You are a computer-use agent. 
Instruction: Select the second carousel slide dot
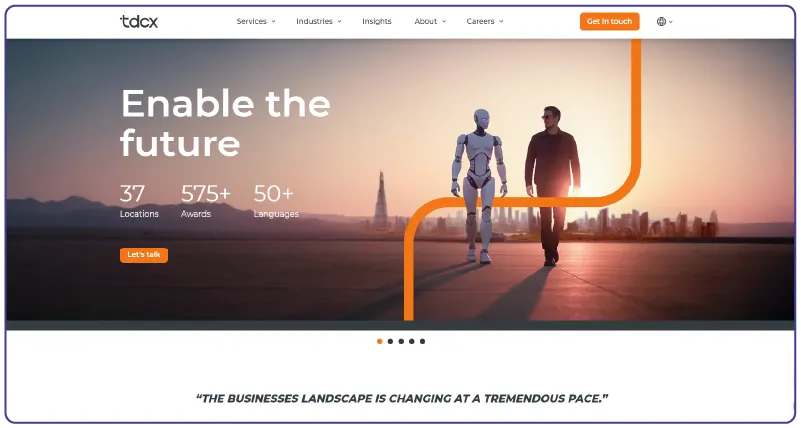coord(390,341)
